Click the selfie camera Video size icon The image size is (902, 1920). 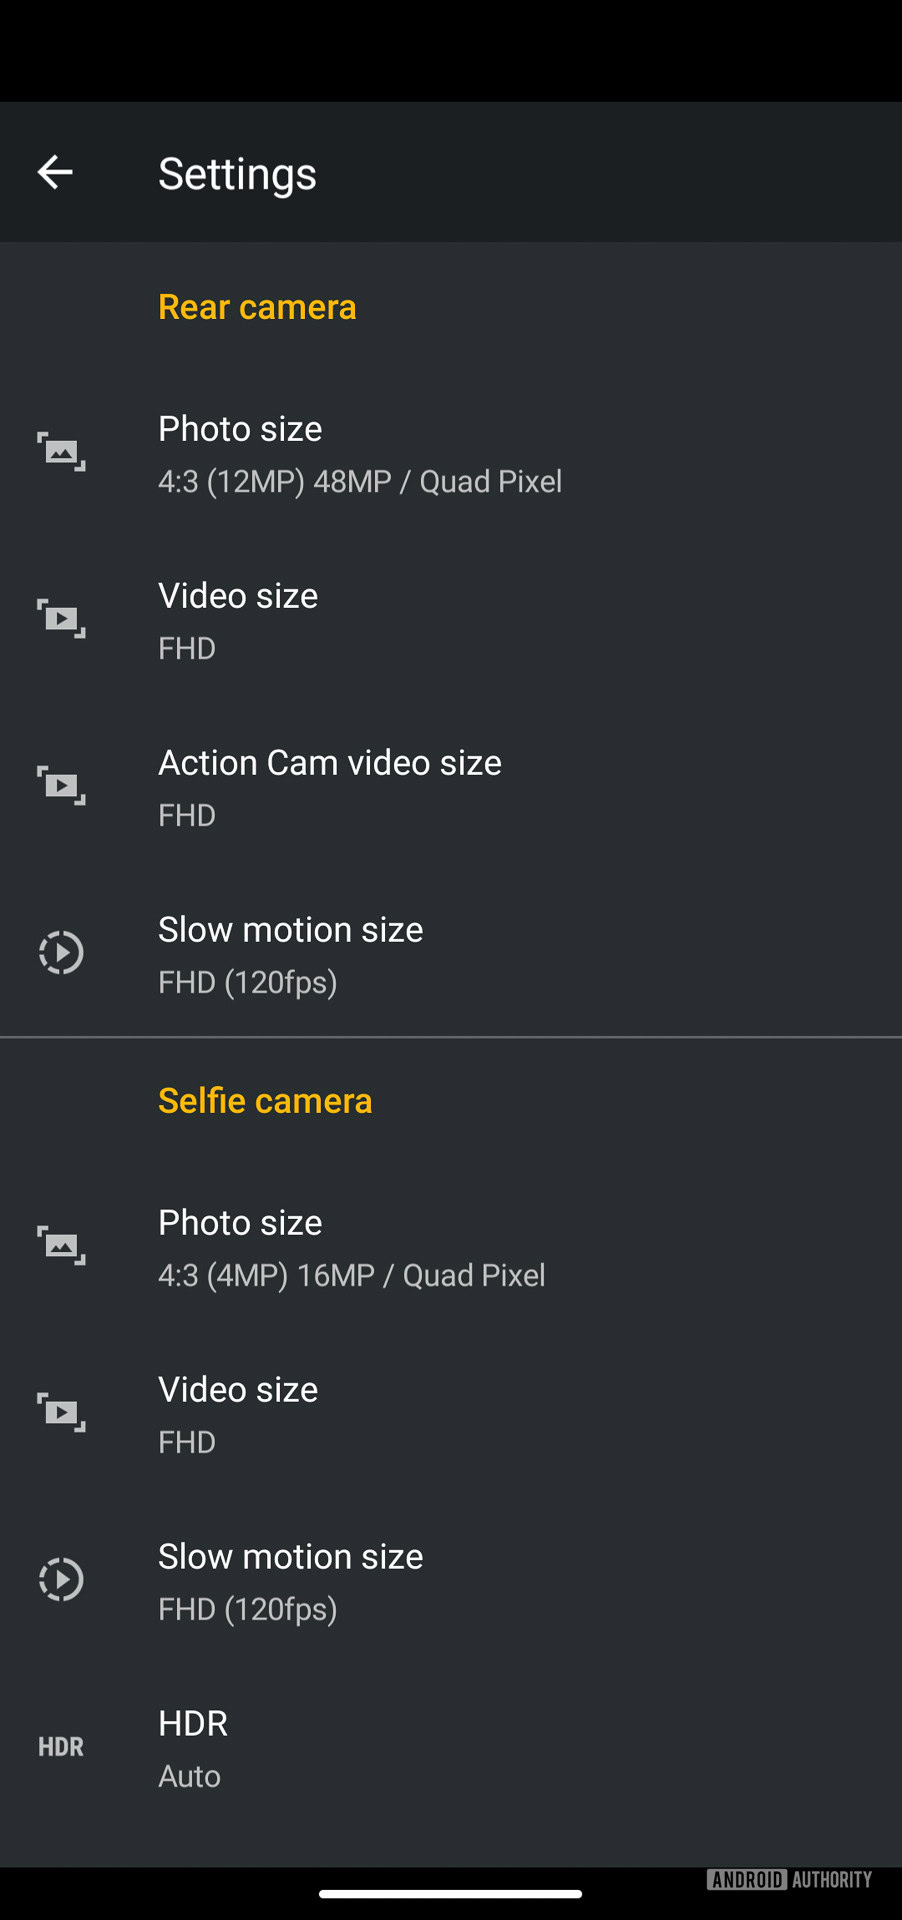(x=61, y=1413)
